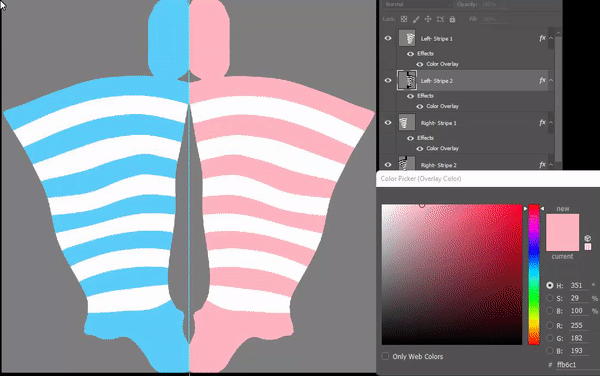The width and height of the screenshot is (600, 376).
Task: Hide the Left- Stripe 1 layer
Action: pos(388,38)
